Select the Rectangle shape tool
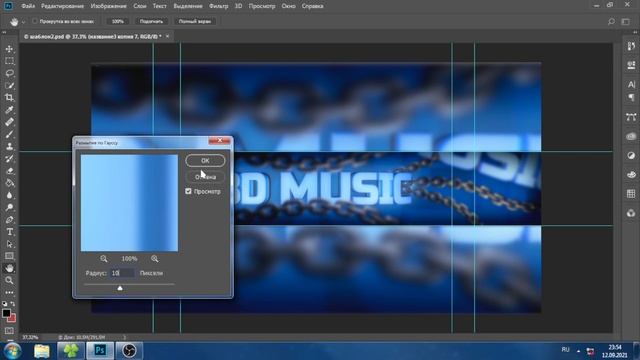 pos(9,256)
